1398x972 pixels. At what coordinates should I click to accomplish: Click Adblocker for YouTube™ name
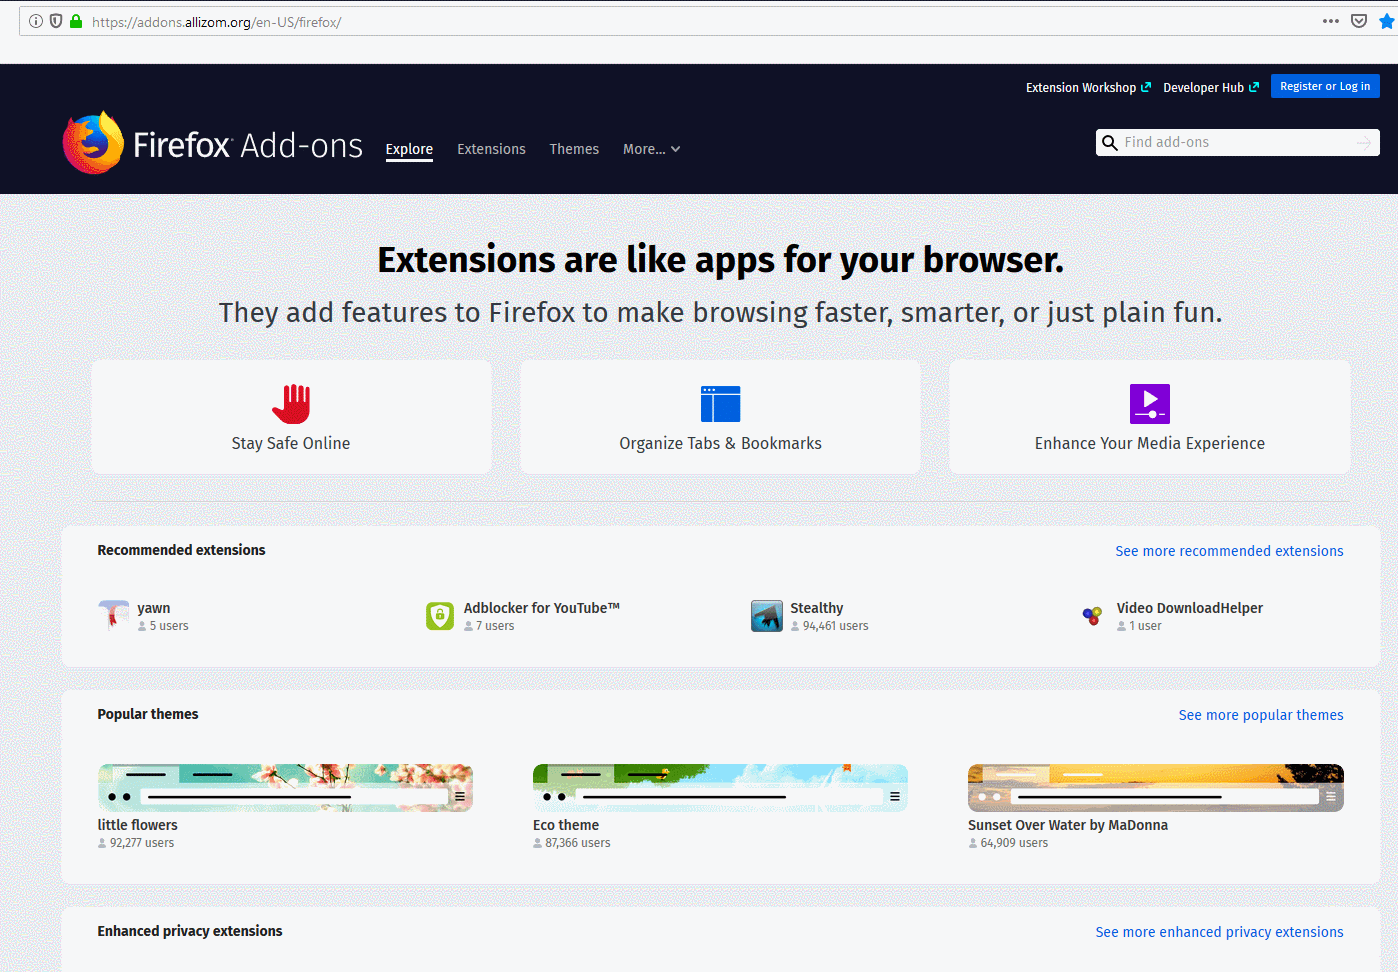(542, 608)
